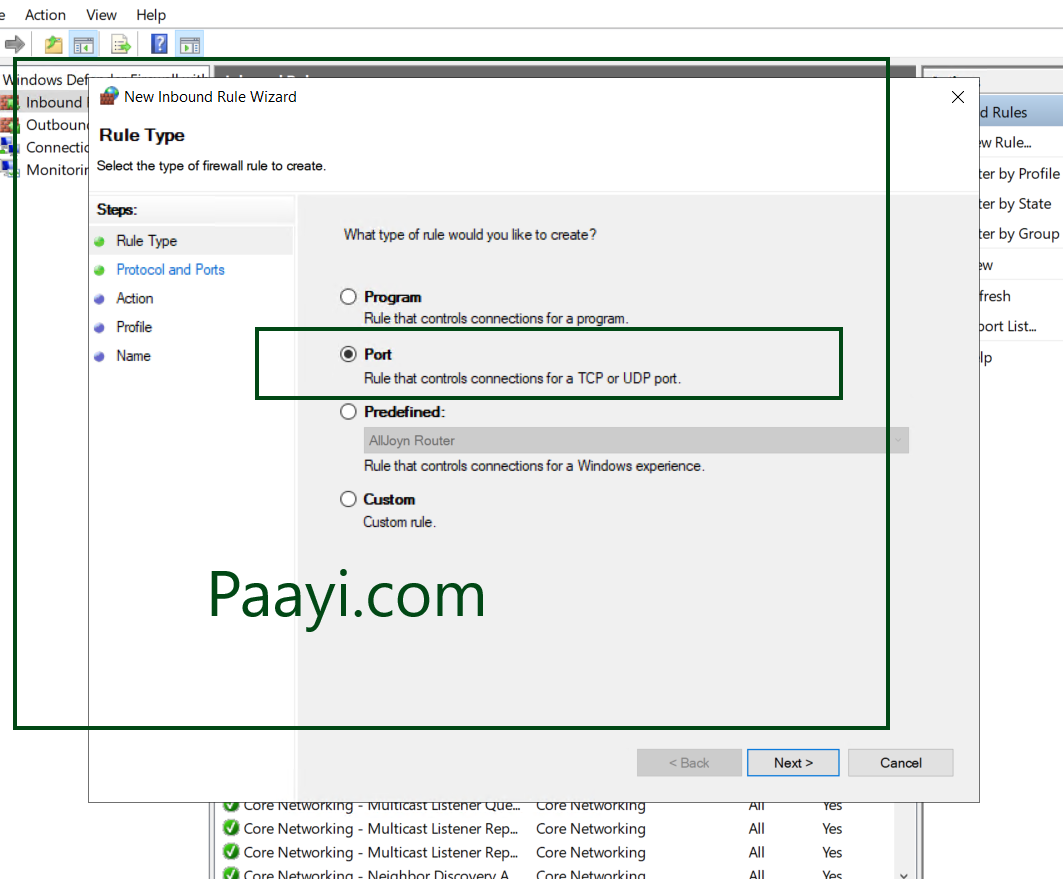Select the Action step in wizard

coord(135,298)
